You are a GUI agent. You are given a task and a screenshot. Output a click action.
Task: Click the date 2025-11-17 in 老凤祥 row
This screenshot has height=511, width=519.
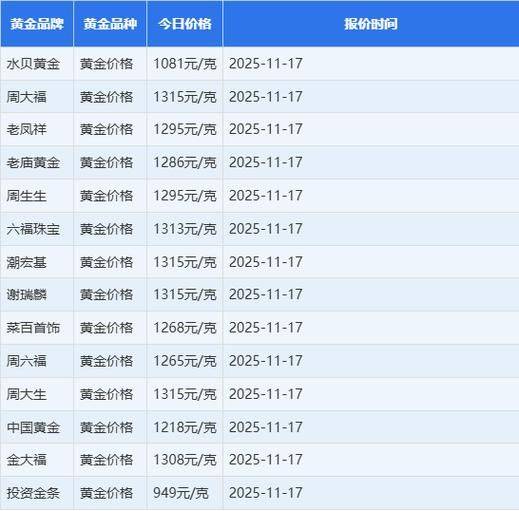pyautogui.click(x=266, y=129)
